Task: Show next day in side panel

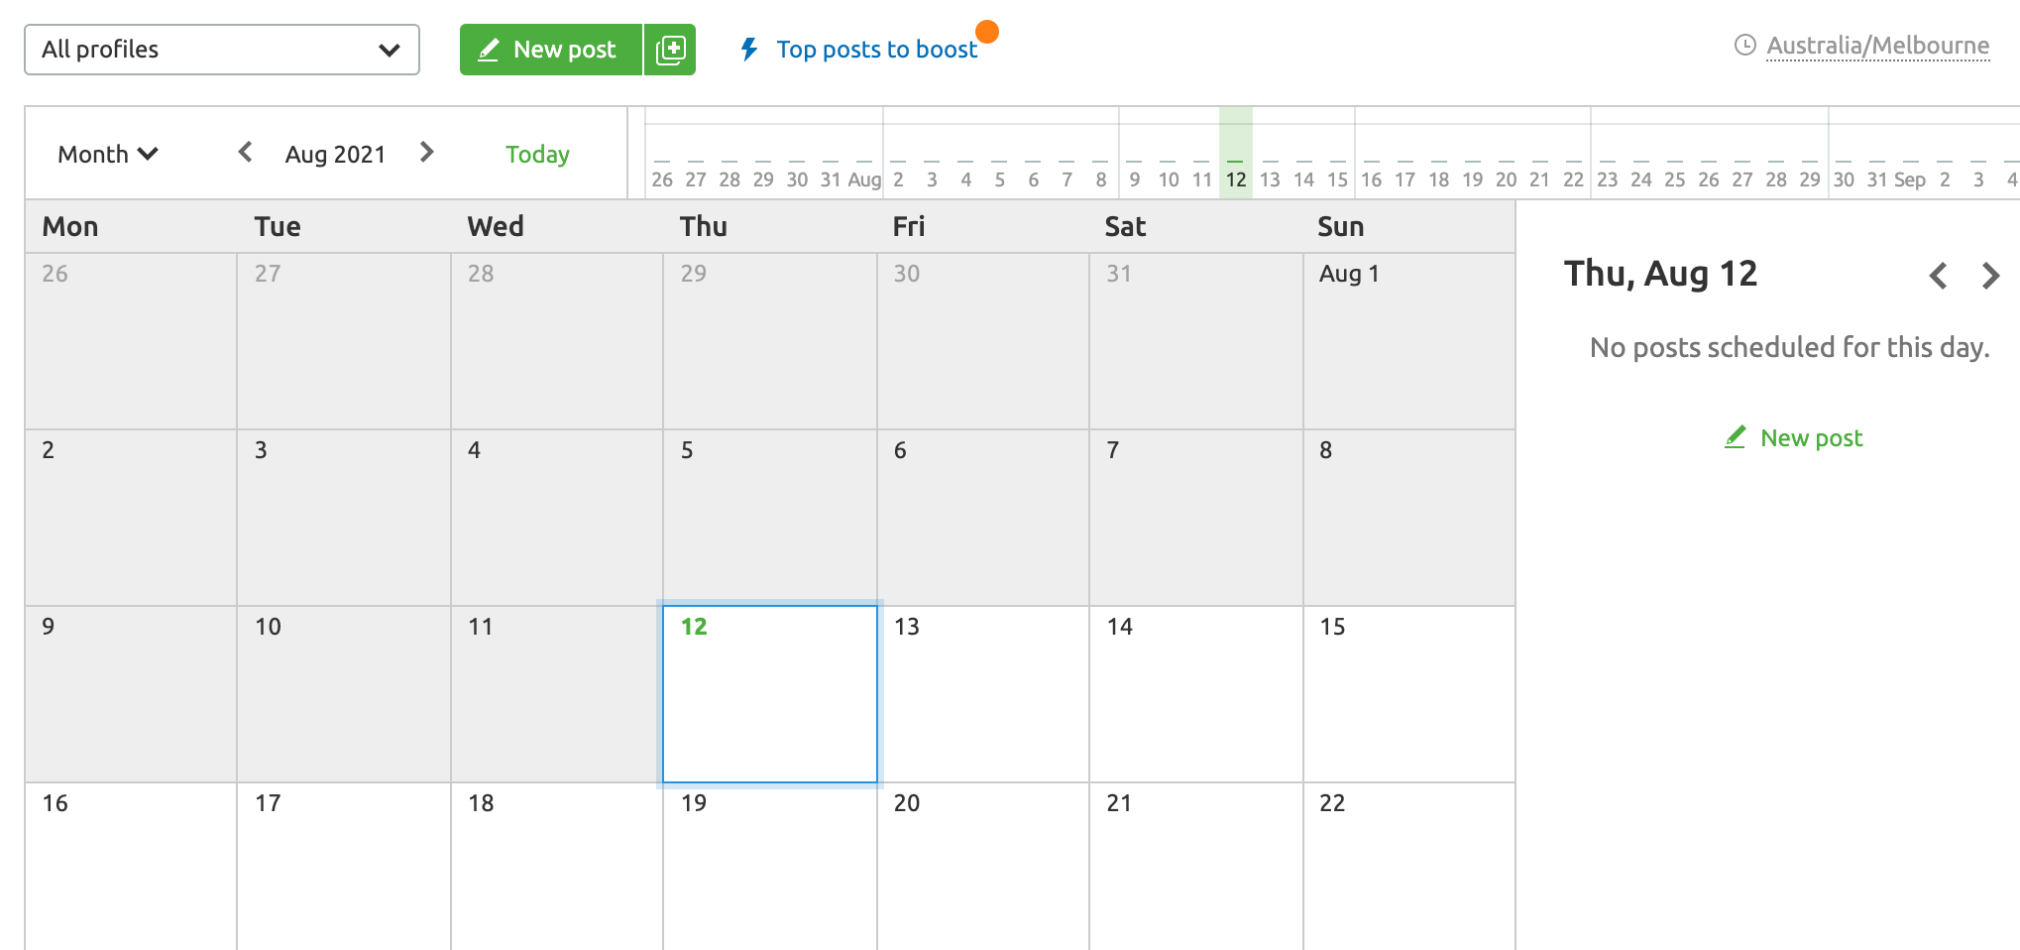Action: pos(1991,276)
